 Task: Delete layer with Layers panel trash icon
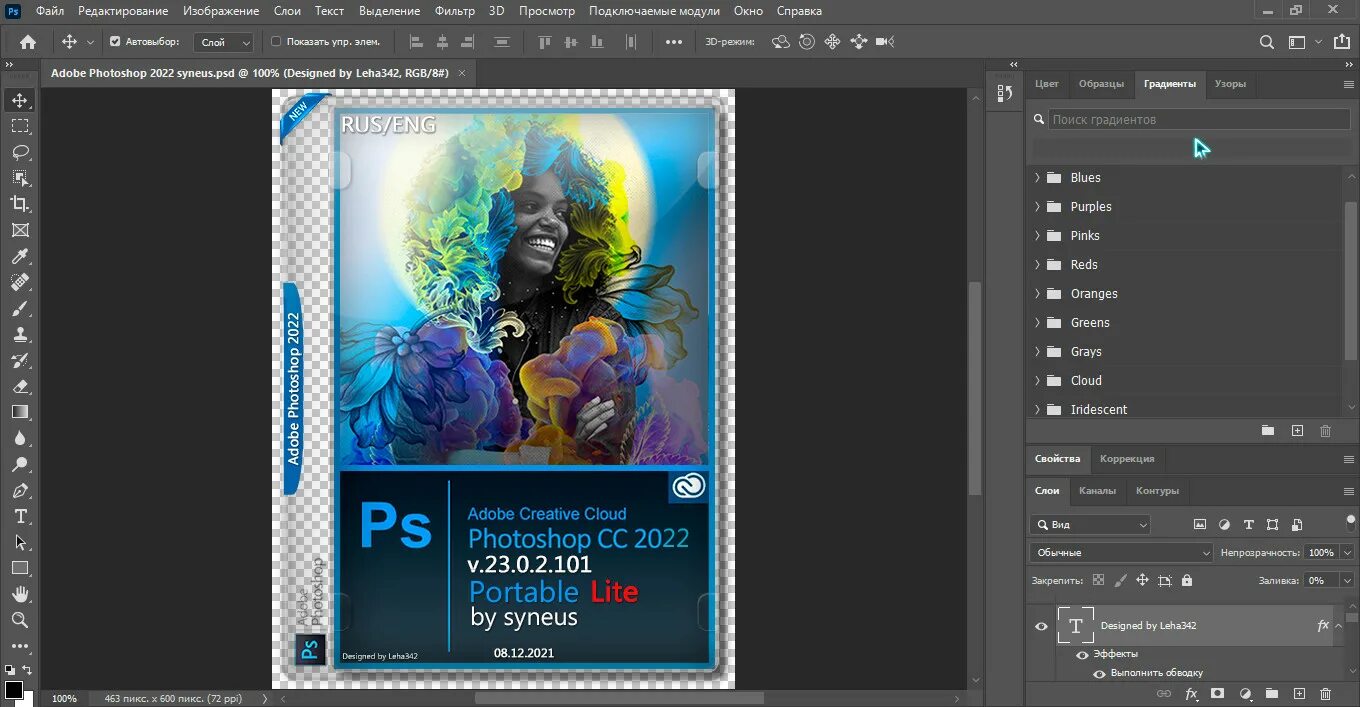tap(1326, 693)
